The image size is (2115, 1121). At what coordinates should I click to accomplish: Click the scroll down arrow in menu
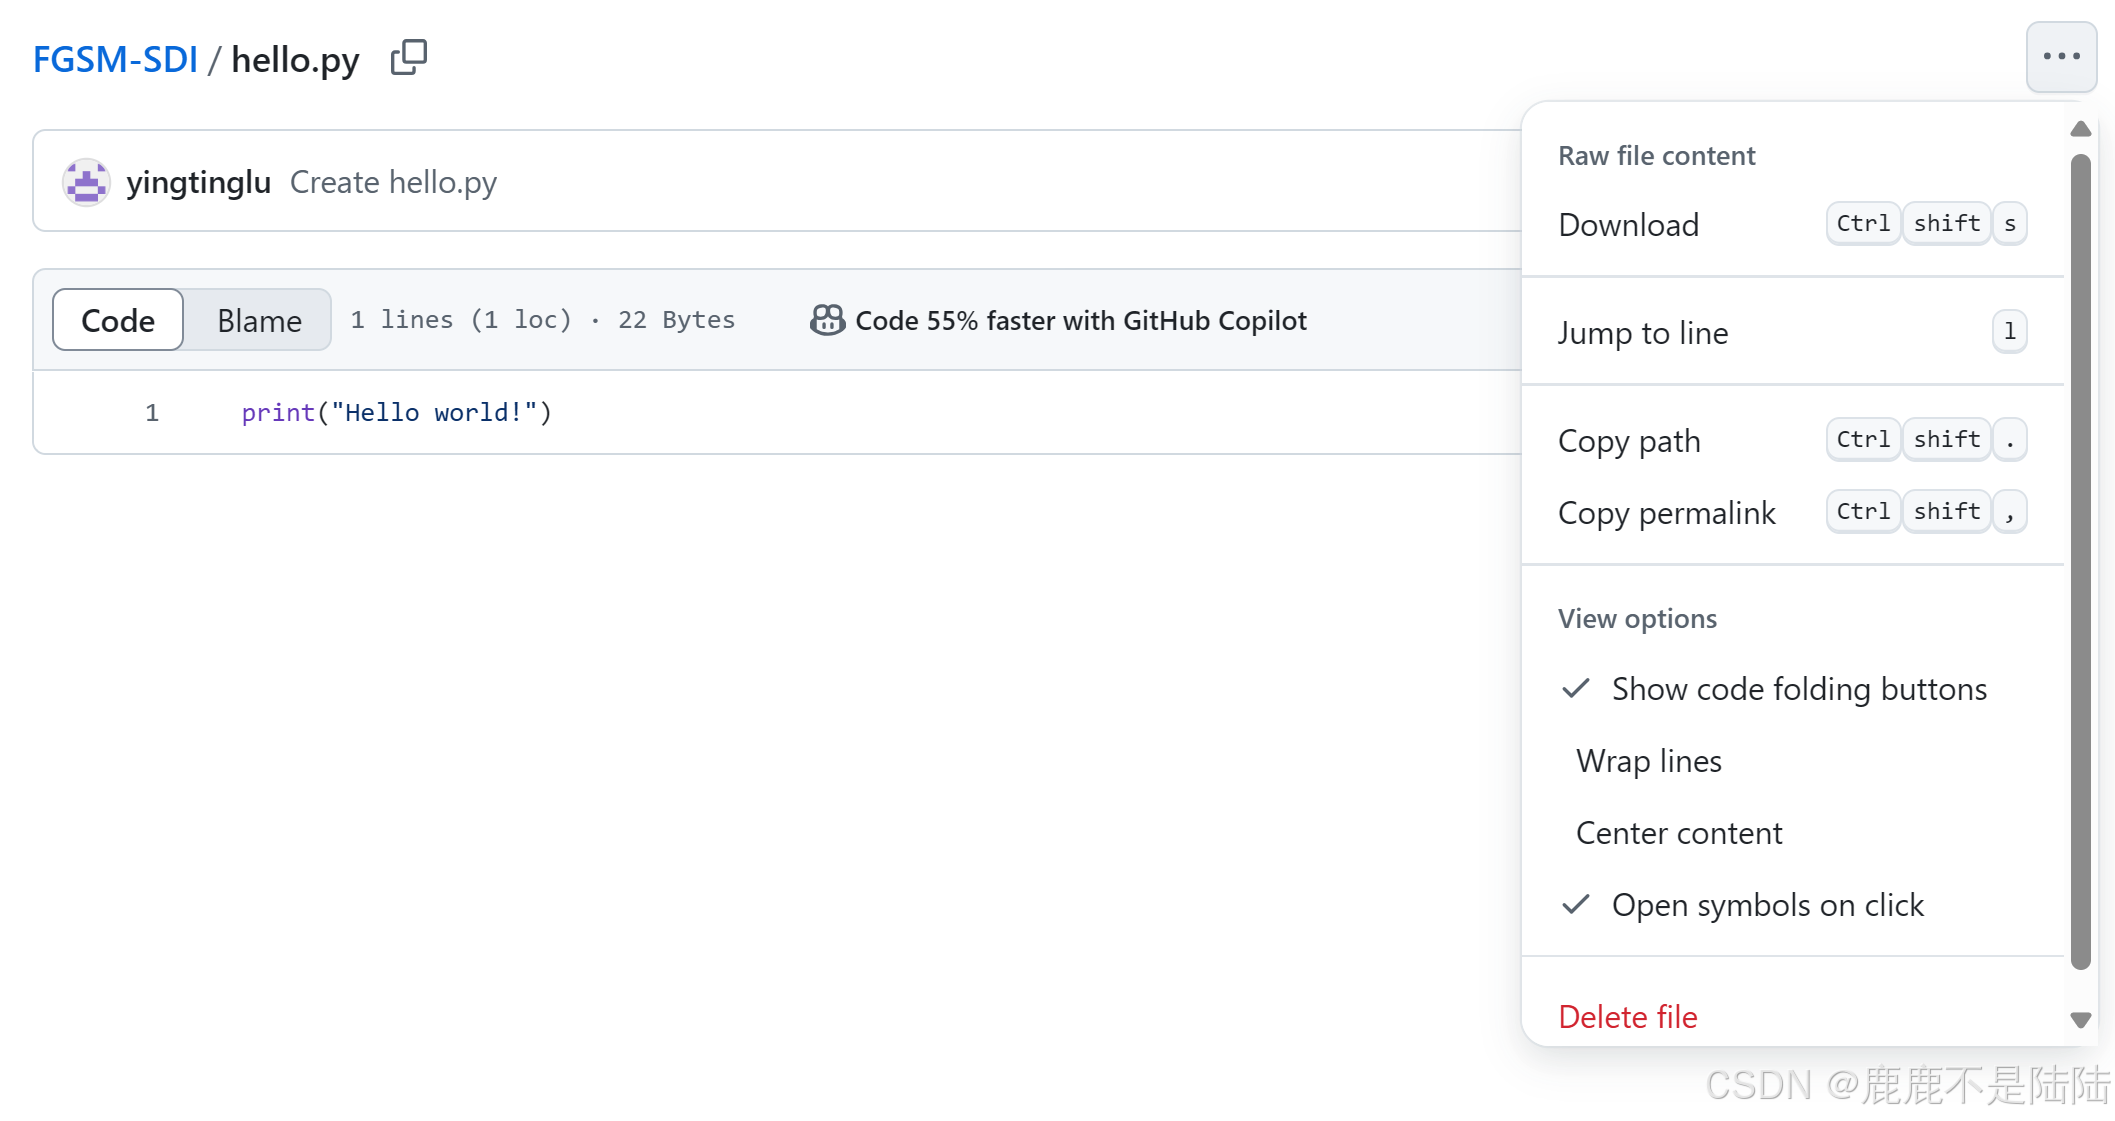point(2081,1020)
